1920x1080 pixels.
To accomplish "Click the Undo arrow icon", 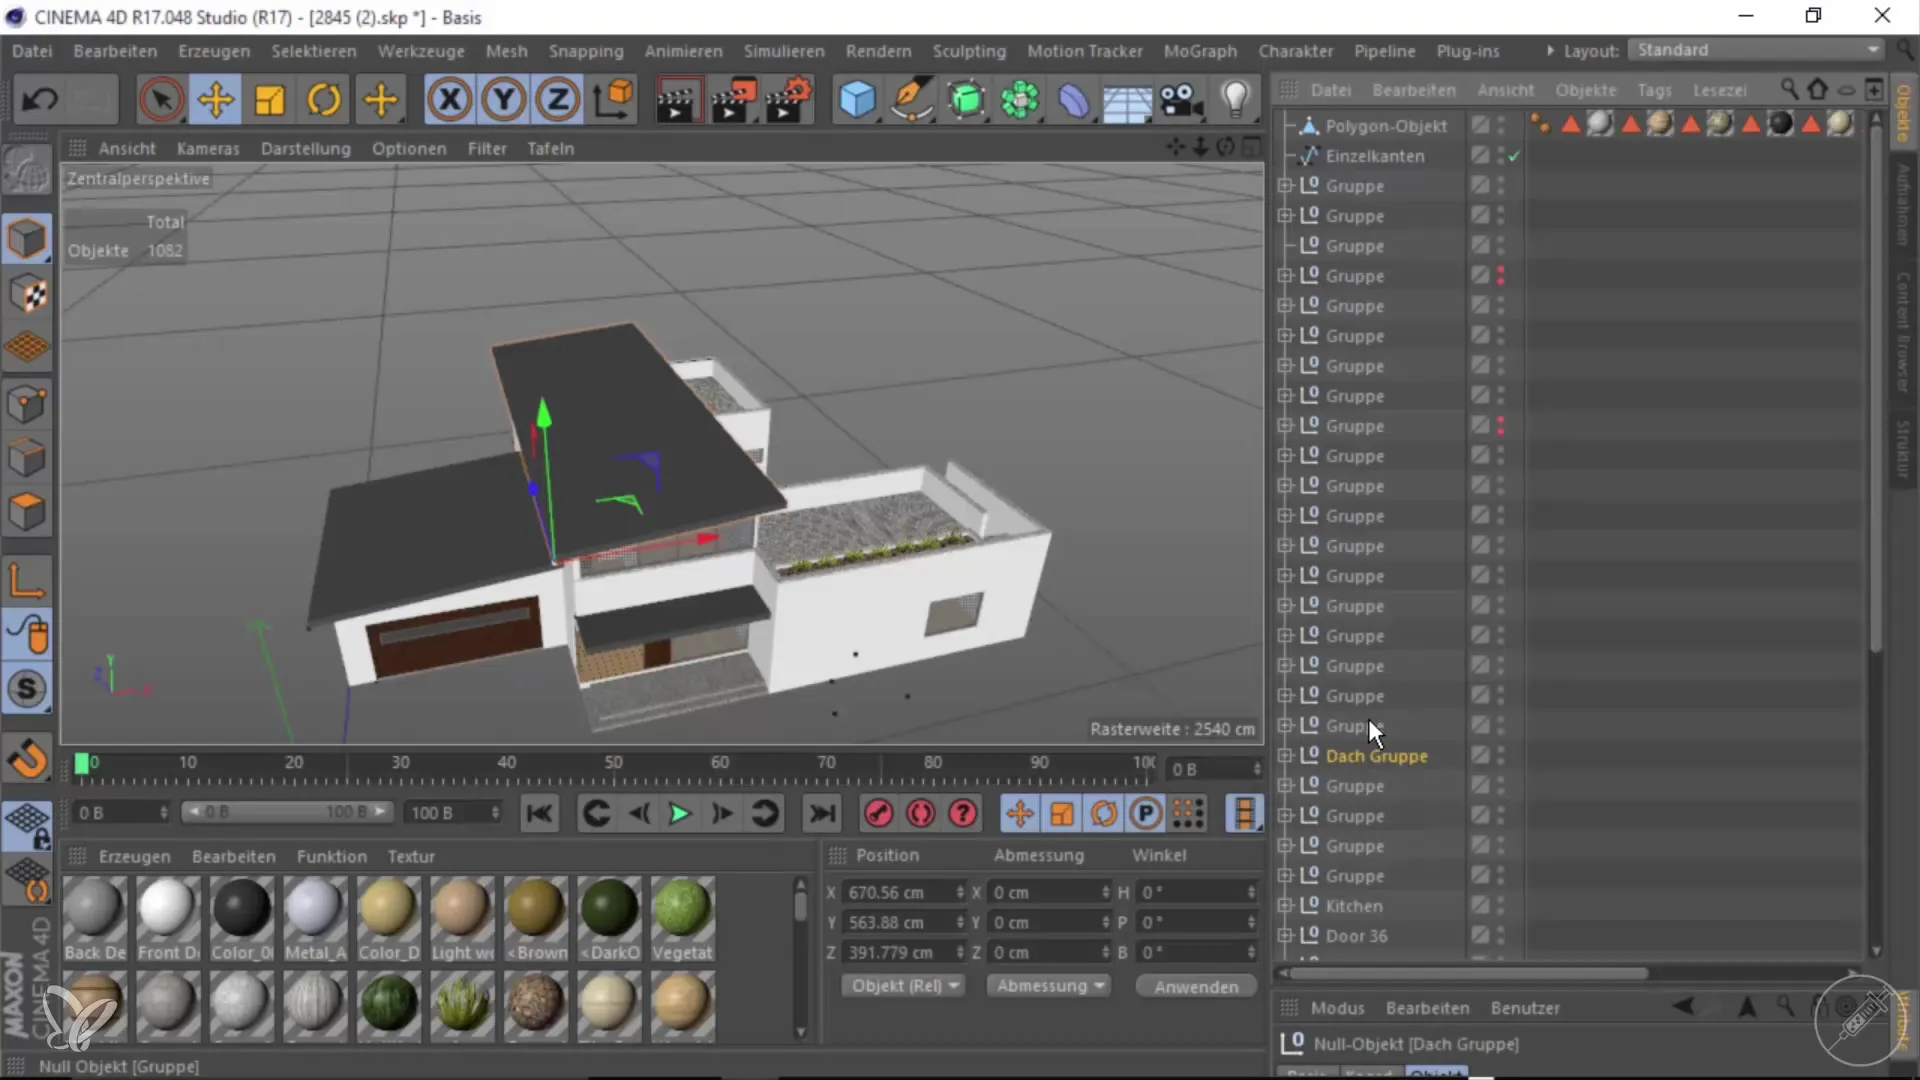I will 40,99.
